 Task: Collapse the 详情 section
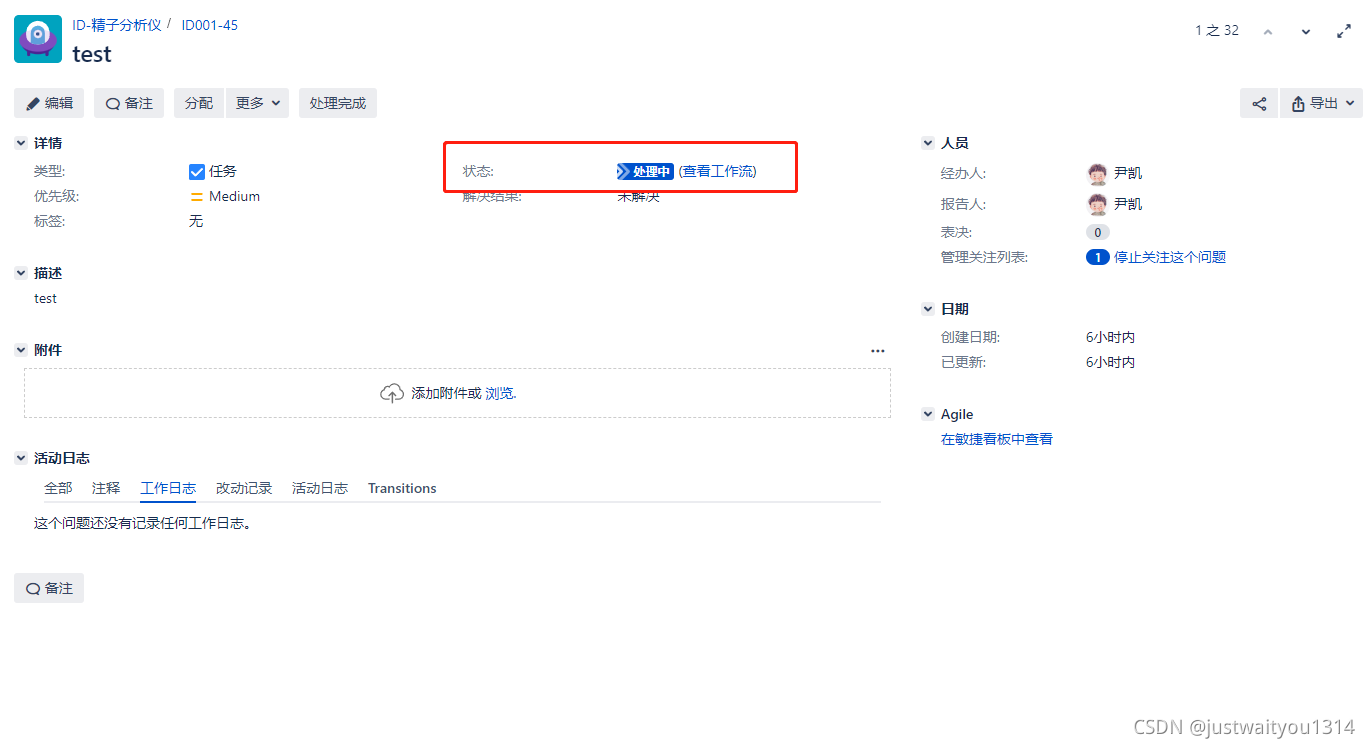point(21,142)
